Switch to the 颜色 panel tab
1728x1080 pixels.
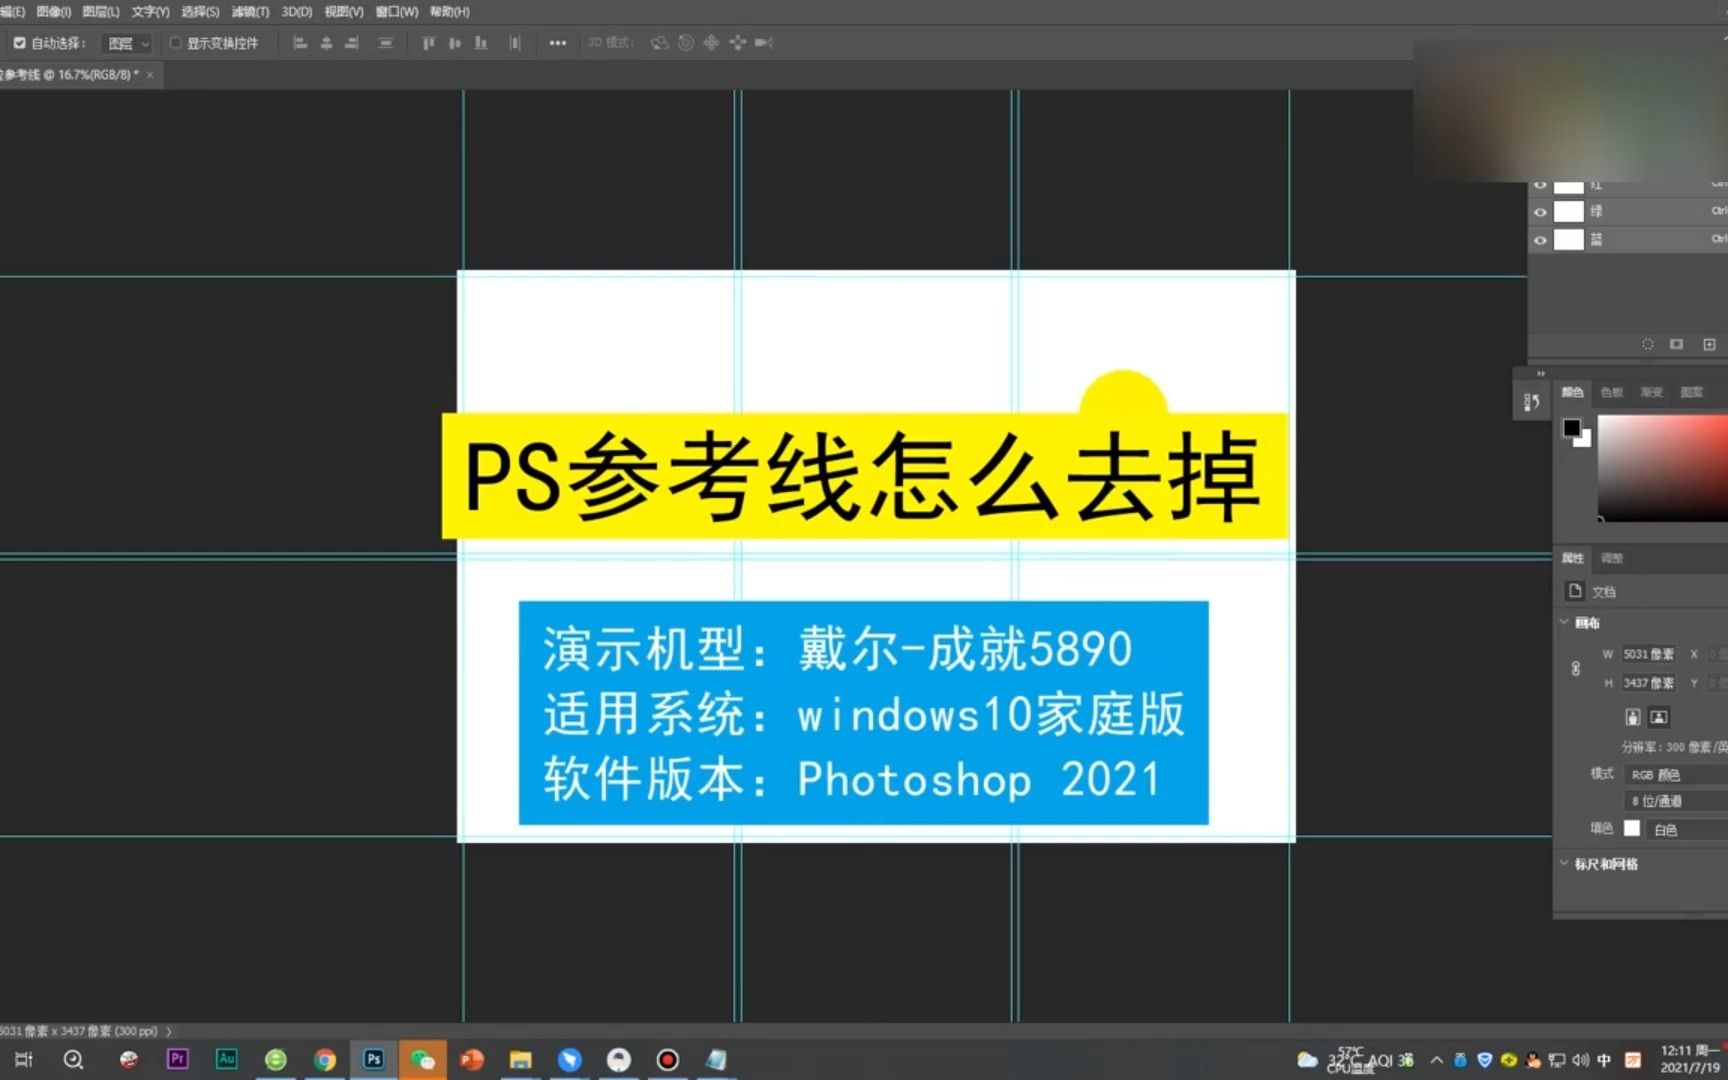point(1573,392)
